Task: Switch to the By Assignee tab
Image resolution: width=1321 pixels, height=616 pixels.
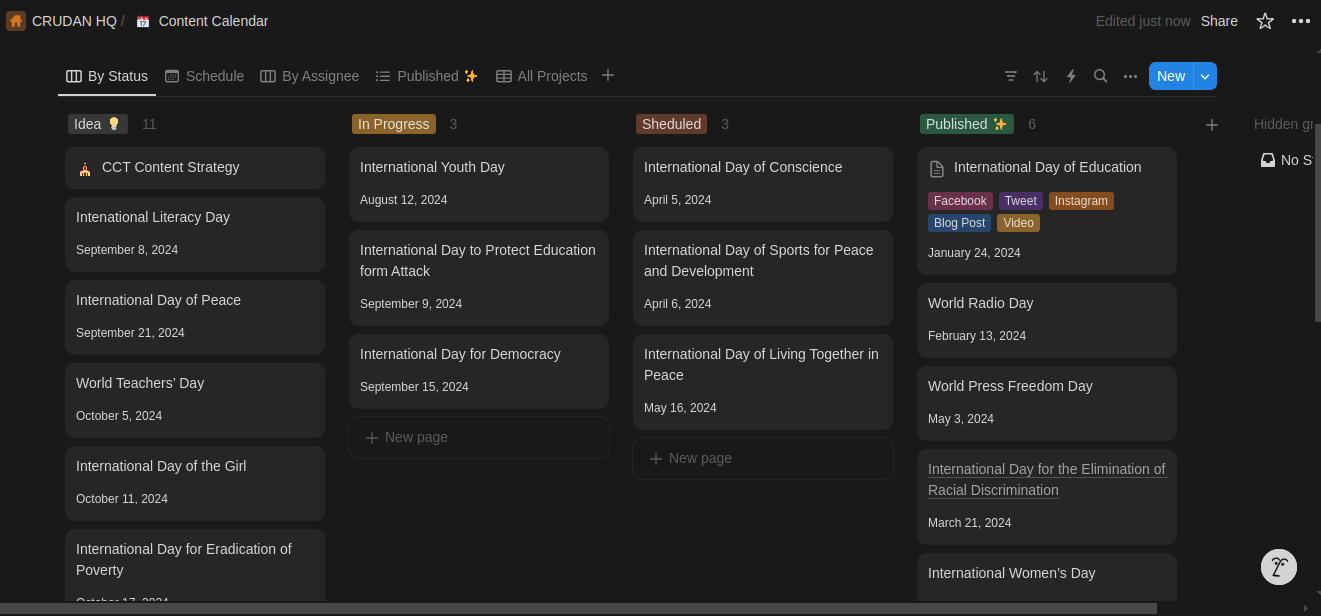Action: pos(309,76)
